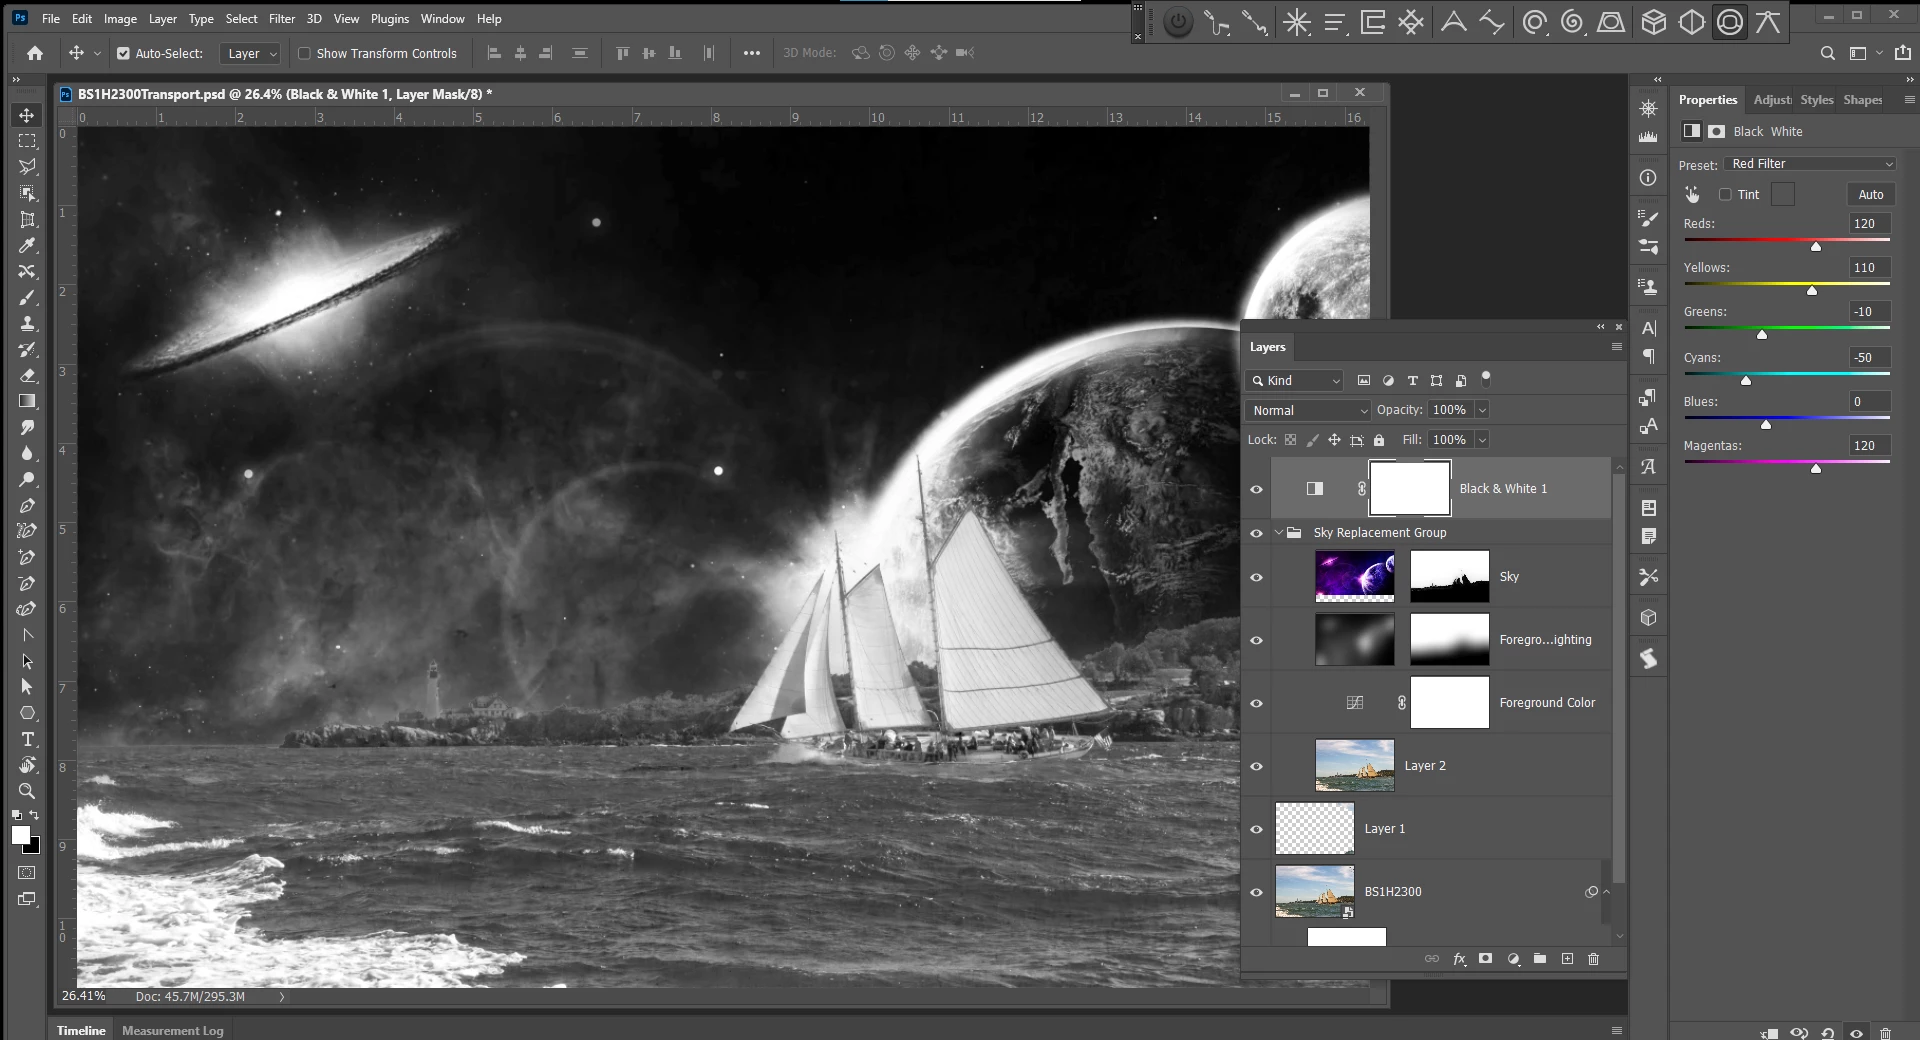Select the Eraser tool
Screen dimensions: 1920x1040
click(27, 375)
